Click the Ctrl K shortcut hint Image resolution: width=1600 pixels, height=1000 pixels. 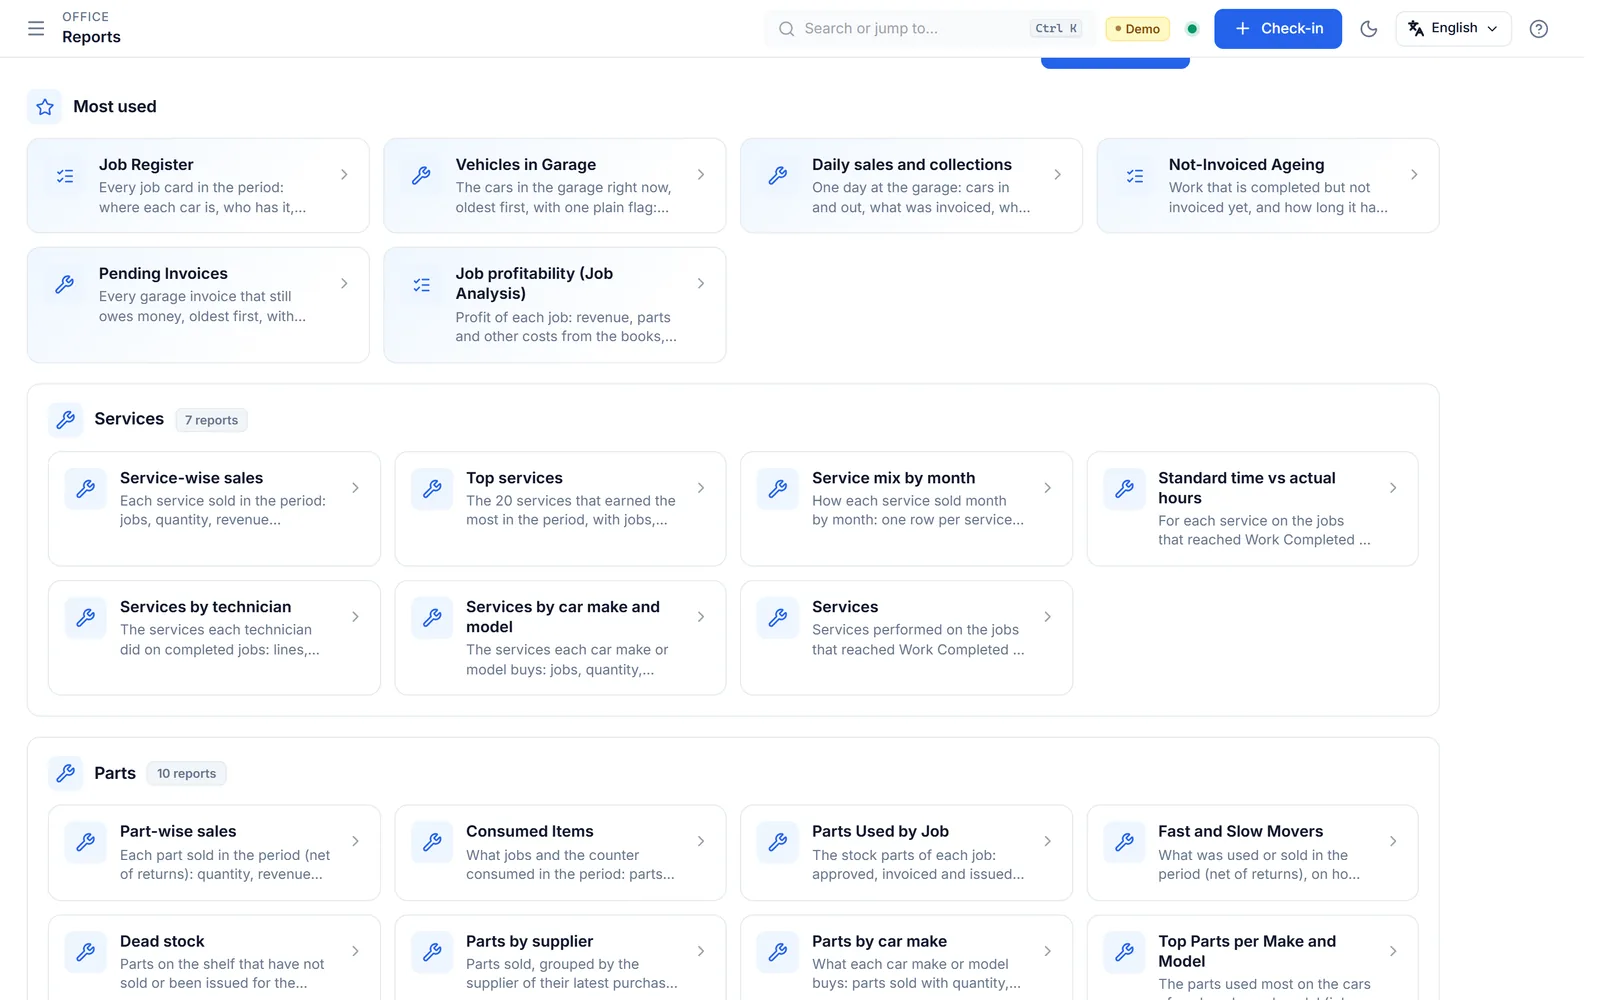[x=1056, y=29]
